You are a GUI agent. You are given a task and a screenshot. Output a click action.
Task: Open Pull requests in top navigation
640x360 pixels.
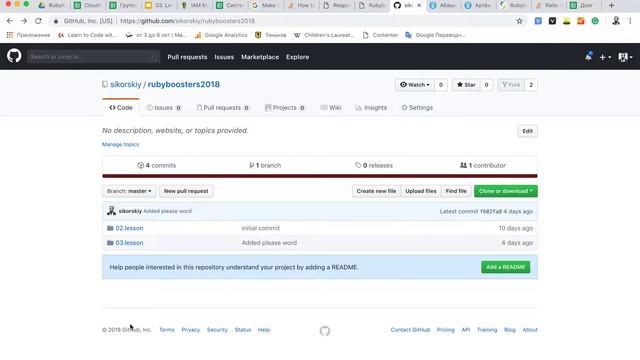pos(187,57)
